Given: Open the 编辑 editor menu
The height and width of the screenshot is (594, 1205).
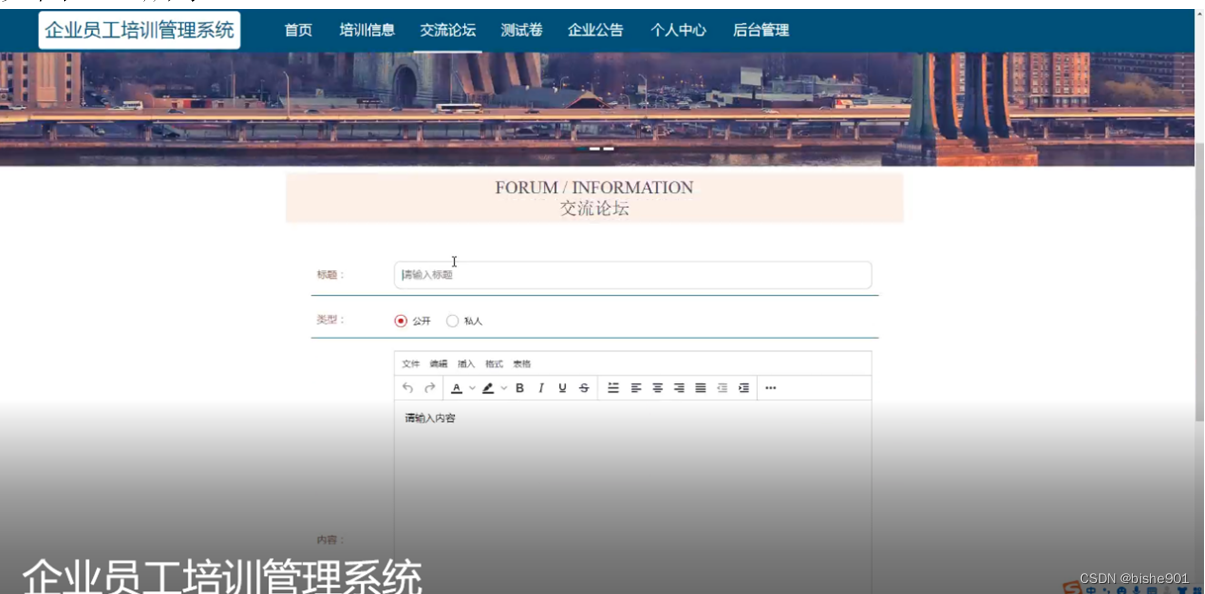Looking at the screenshot, I should tap(439, 364).
